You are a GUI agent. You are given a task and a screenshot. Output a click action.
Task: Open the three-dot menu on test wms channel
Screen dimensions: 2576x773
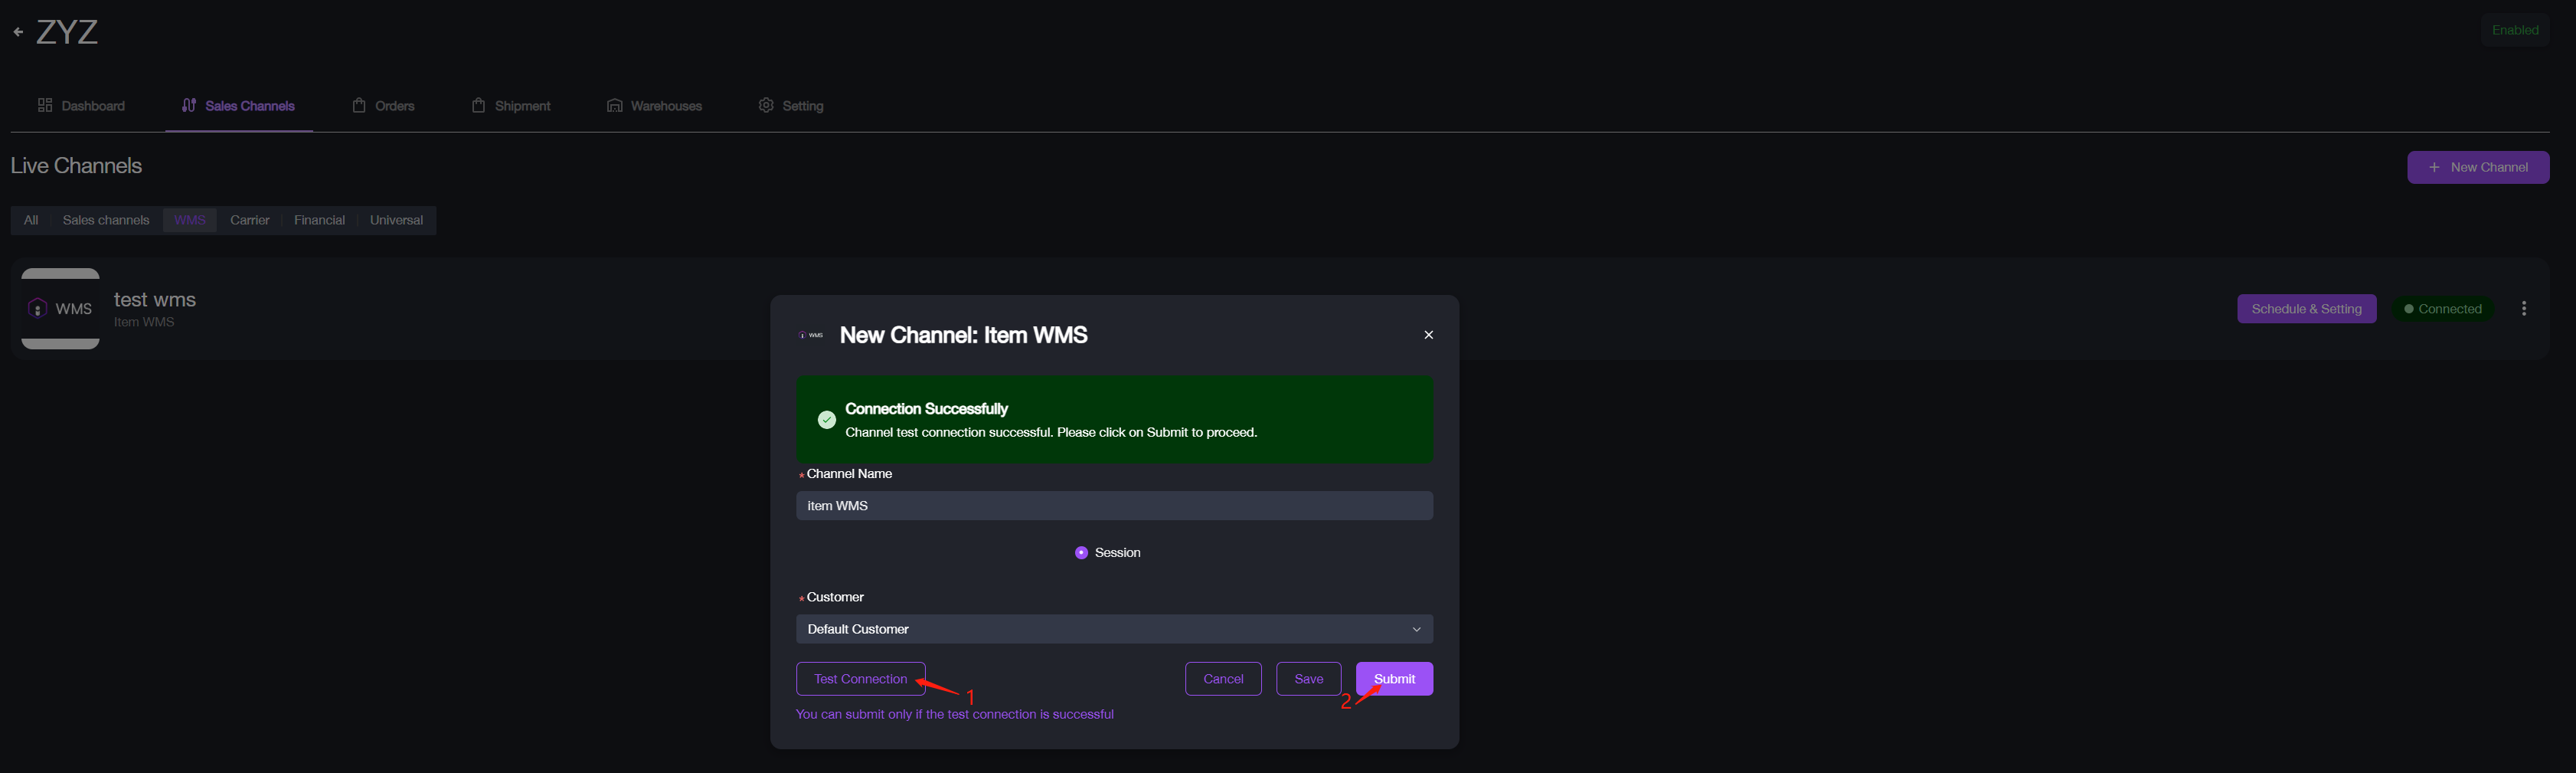[x=2524, y=308]
